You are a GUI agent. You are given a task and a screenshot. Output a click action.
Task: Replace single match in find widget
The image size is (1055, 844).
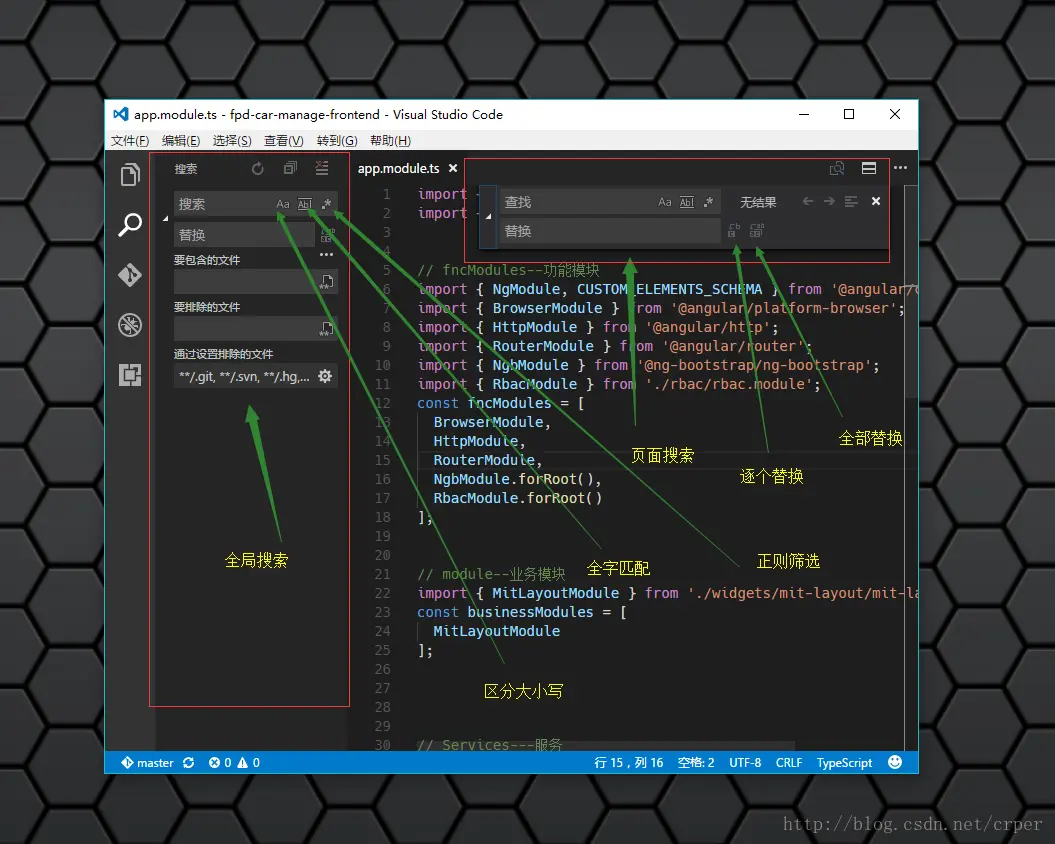point(734,231)
